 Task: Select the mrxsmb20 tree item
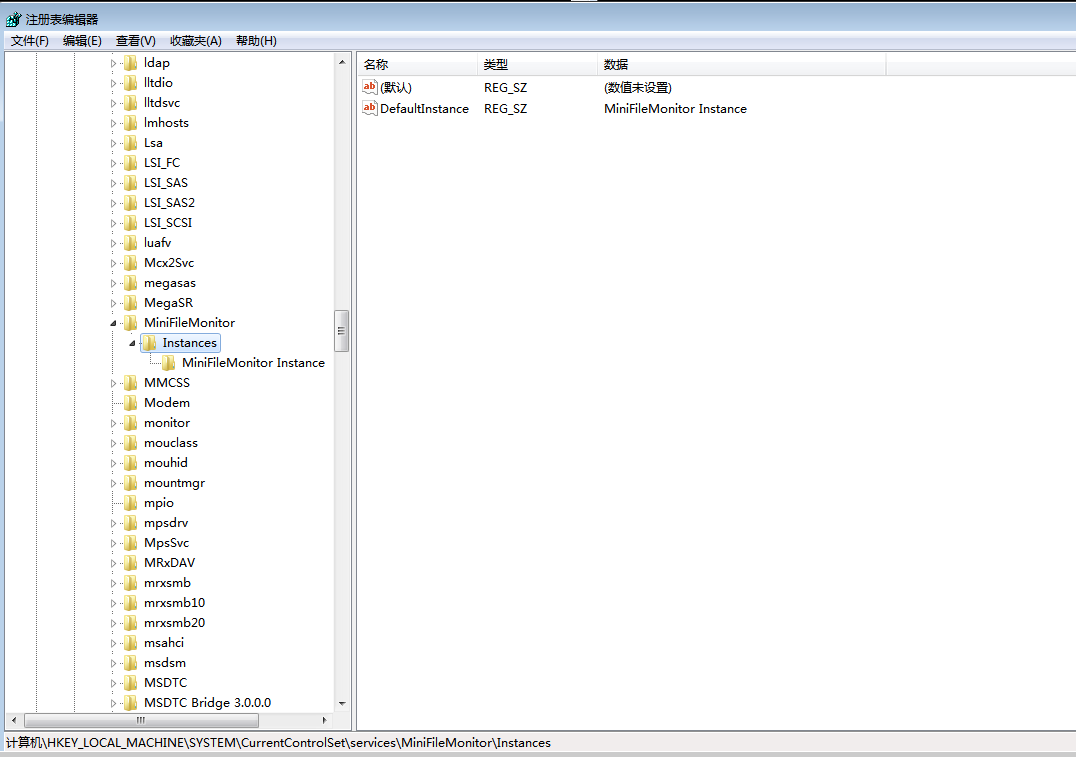pos(174,623)
